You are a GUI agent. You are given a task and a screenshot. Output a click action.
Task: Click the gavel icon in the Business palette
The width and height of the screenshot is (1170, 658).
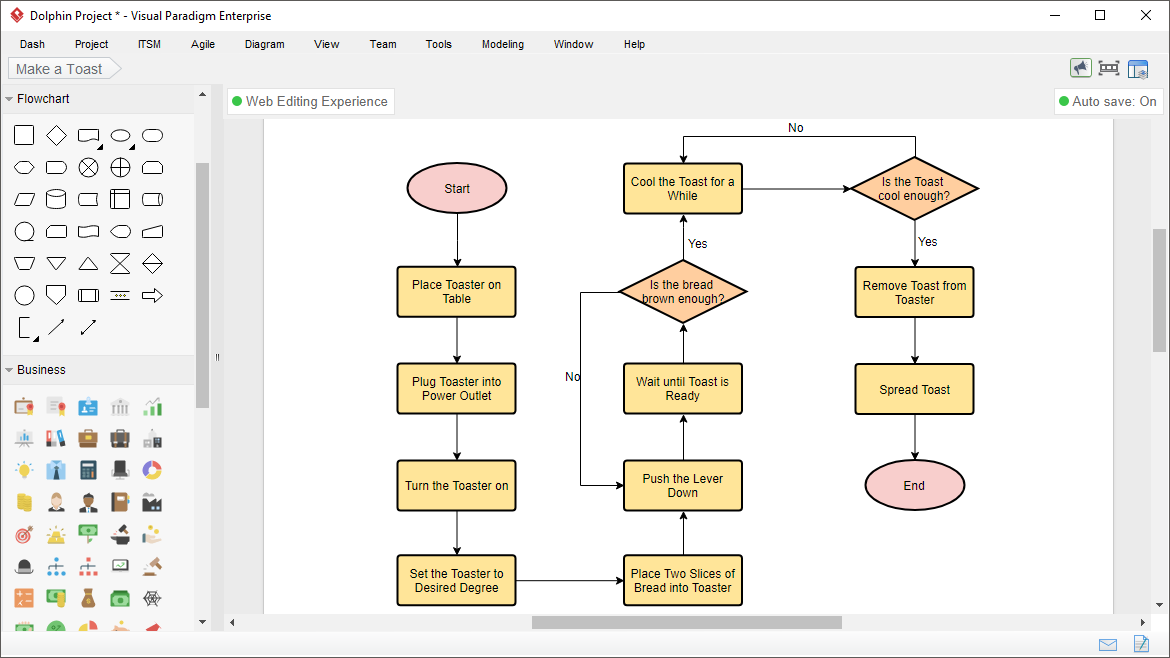(152, 567)
